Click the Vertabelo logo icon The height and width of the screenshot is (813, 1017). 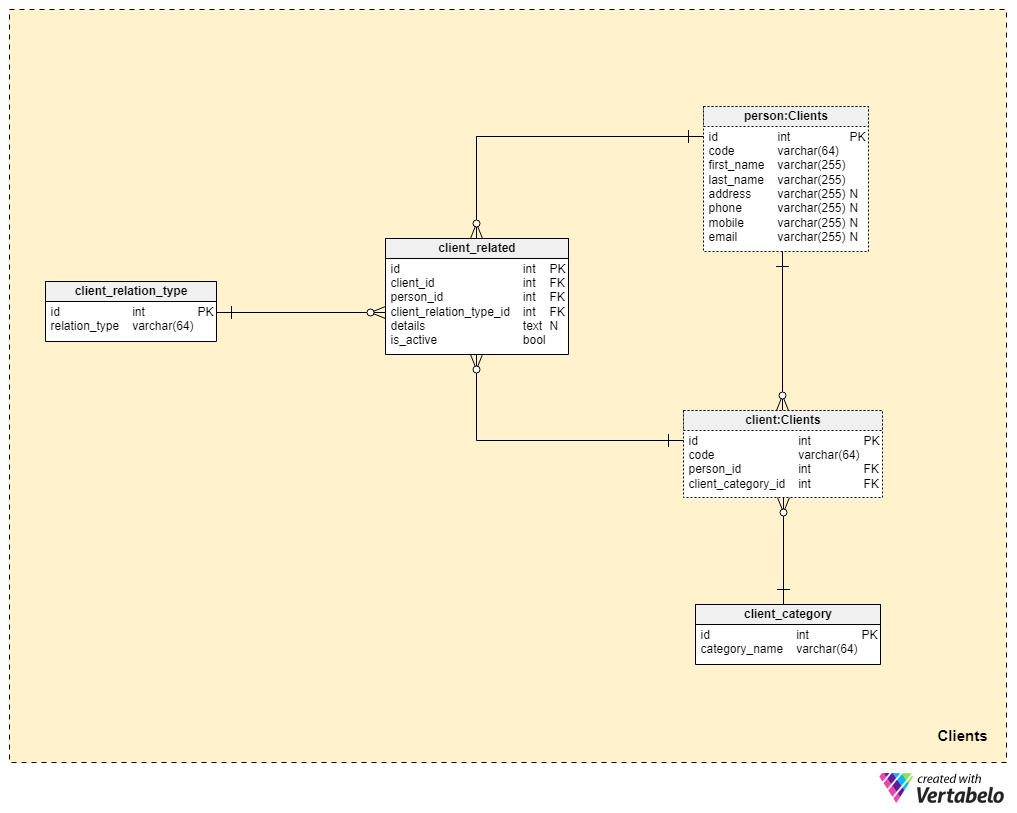click(896, 786)
